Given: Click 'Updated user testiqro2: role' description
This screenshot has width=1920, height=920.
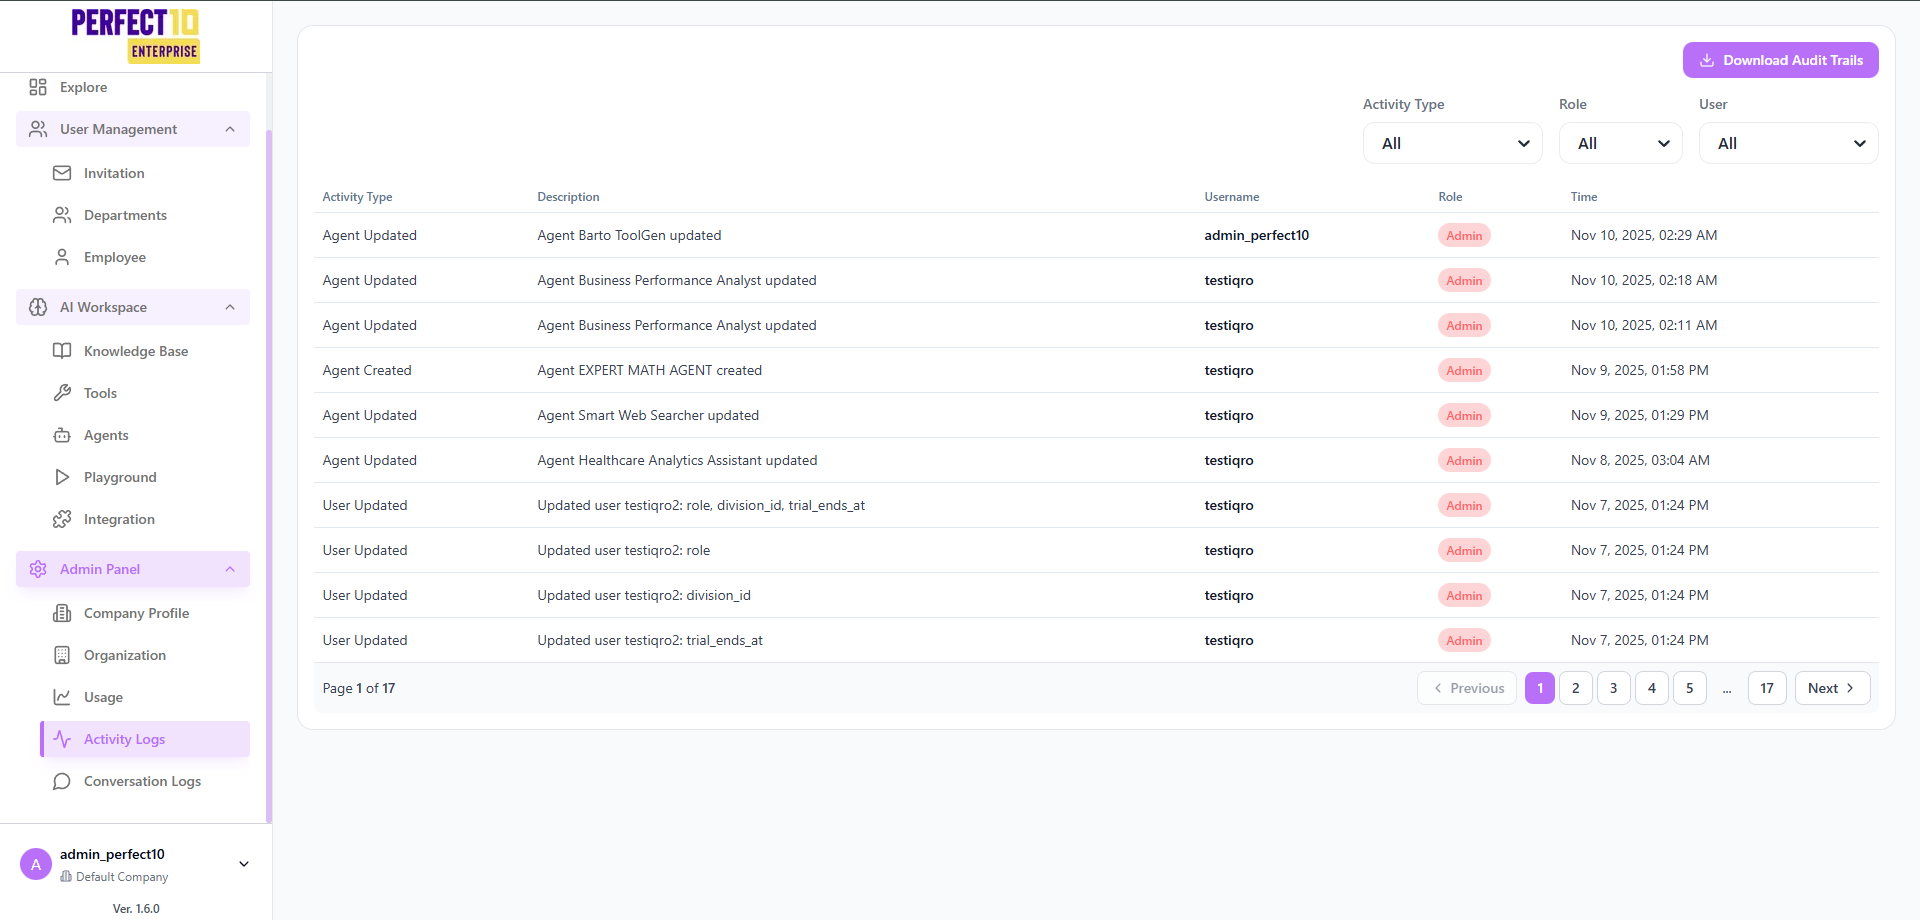Looking at the screenshot, I should point(623,550).
